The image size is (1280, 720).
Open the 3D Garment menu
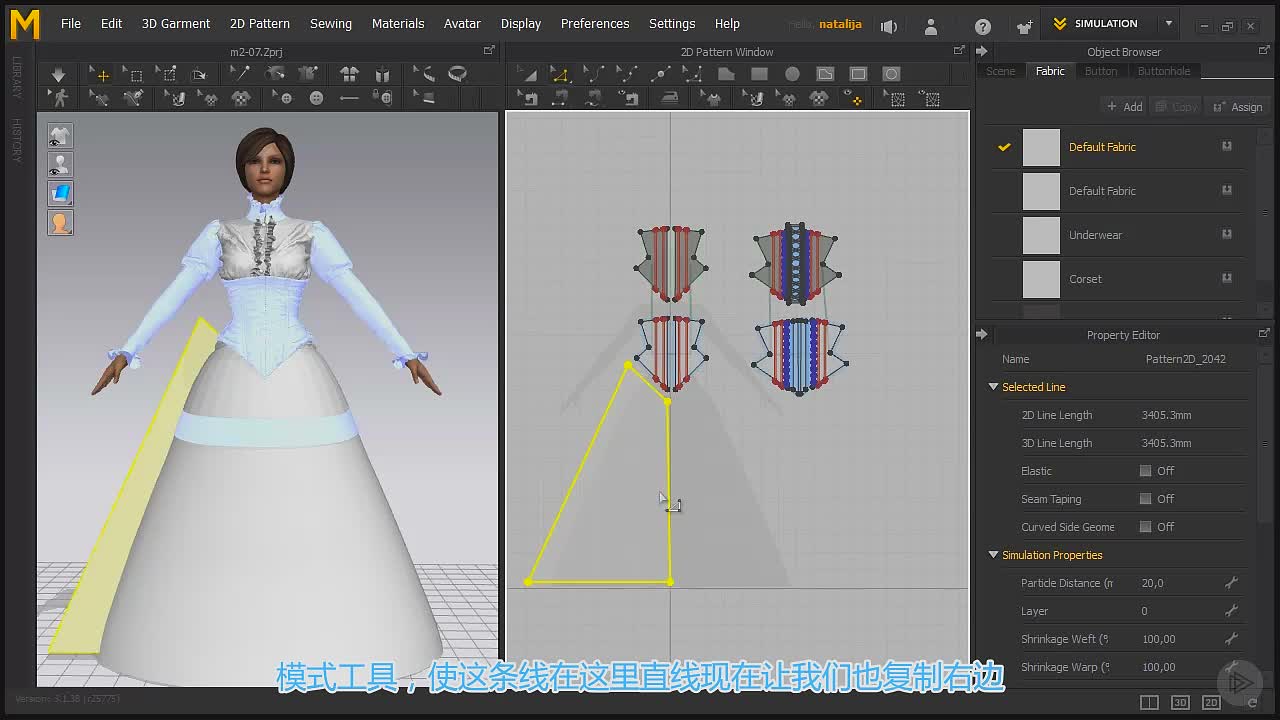point(176,23)
